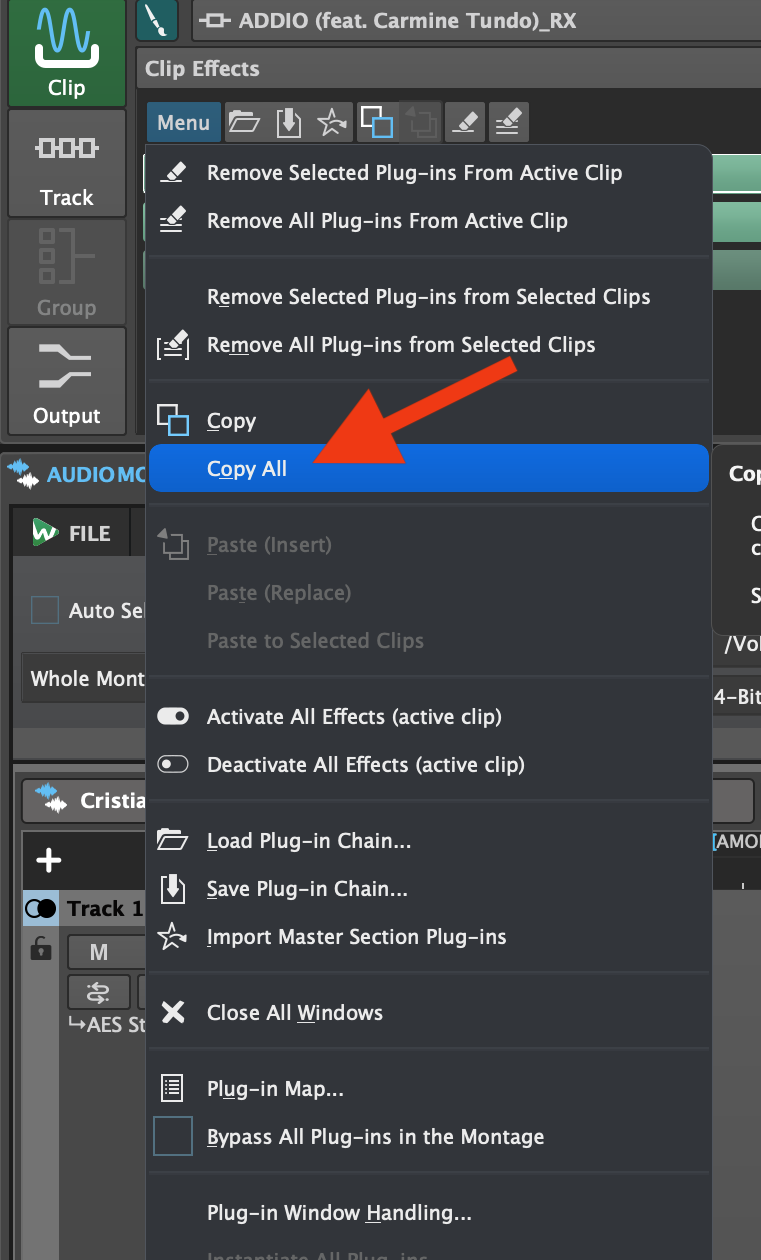
Task: Open the Whole Montage dropdown
Action: click(x=85, y=679)
